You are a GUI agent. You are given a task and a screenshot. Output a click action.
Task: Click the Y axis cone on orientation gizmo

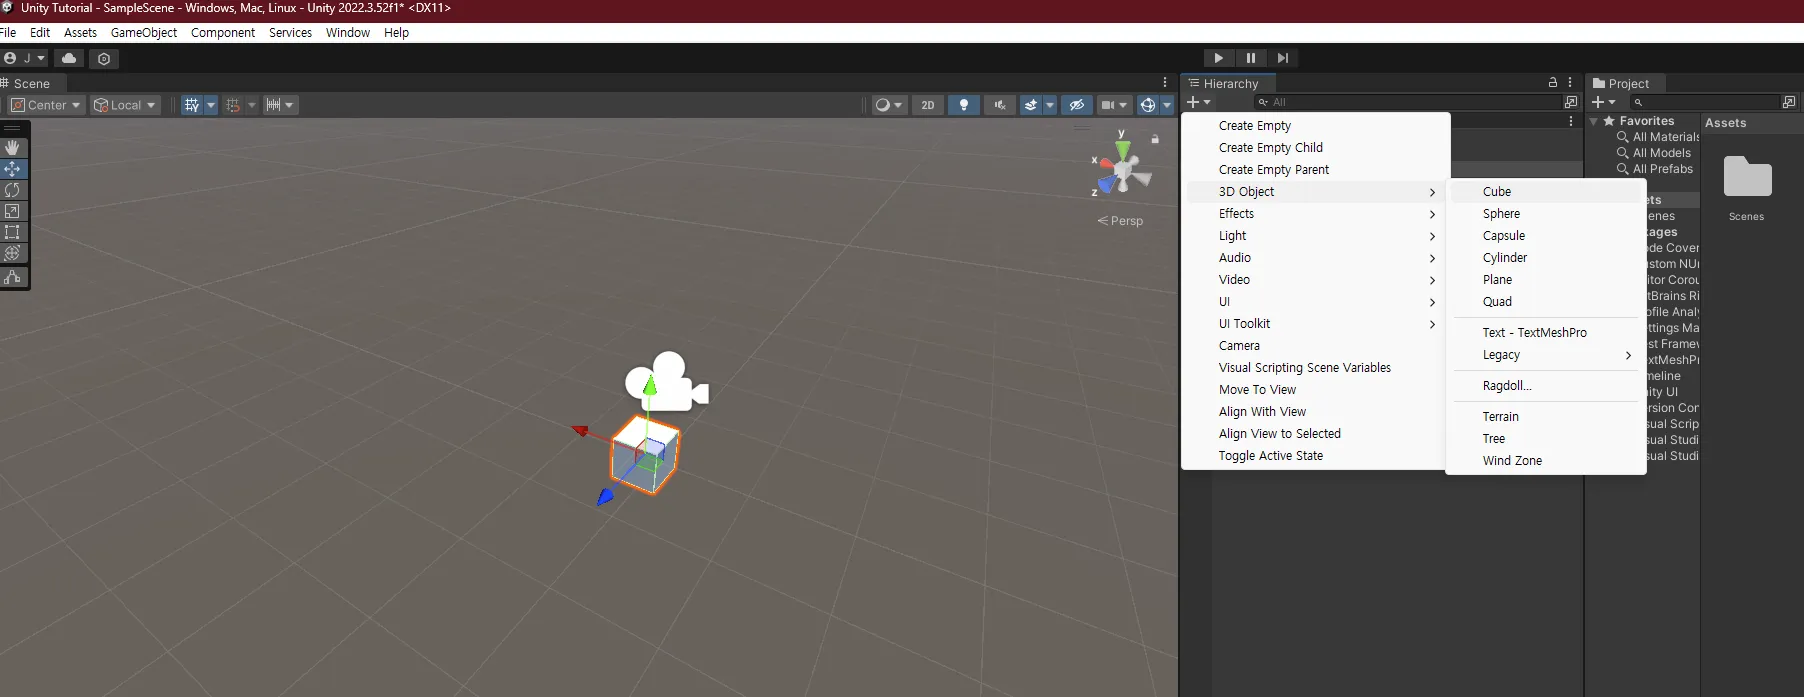tap(1123, 149)
